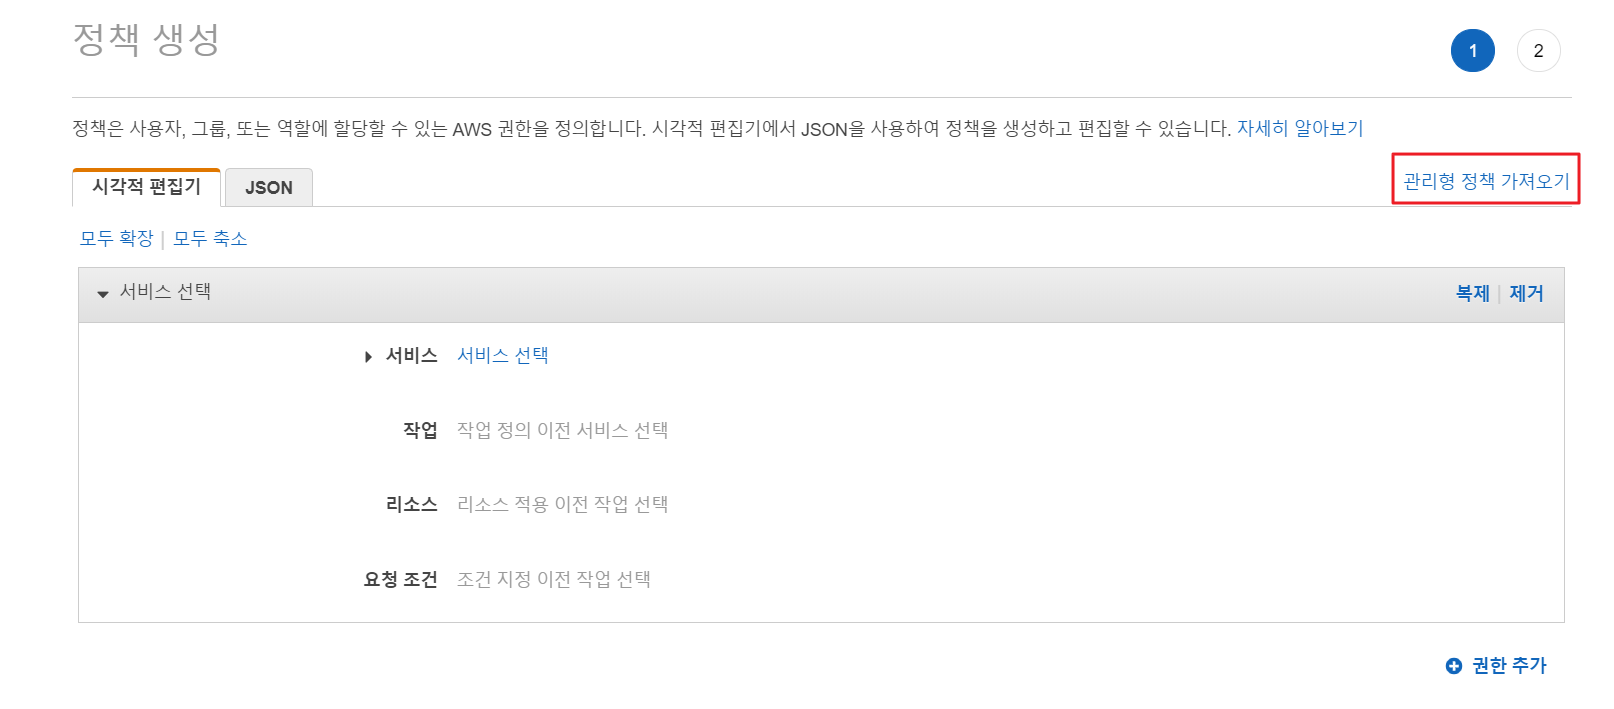The height and width of the screenshot is (709, 1614).
Task: Go to step 1 circle
Action: [x=1472, y=51]
